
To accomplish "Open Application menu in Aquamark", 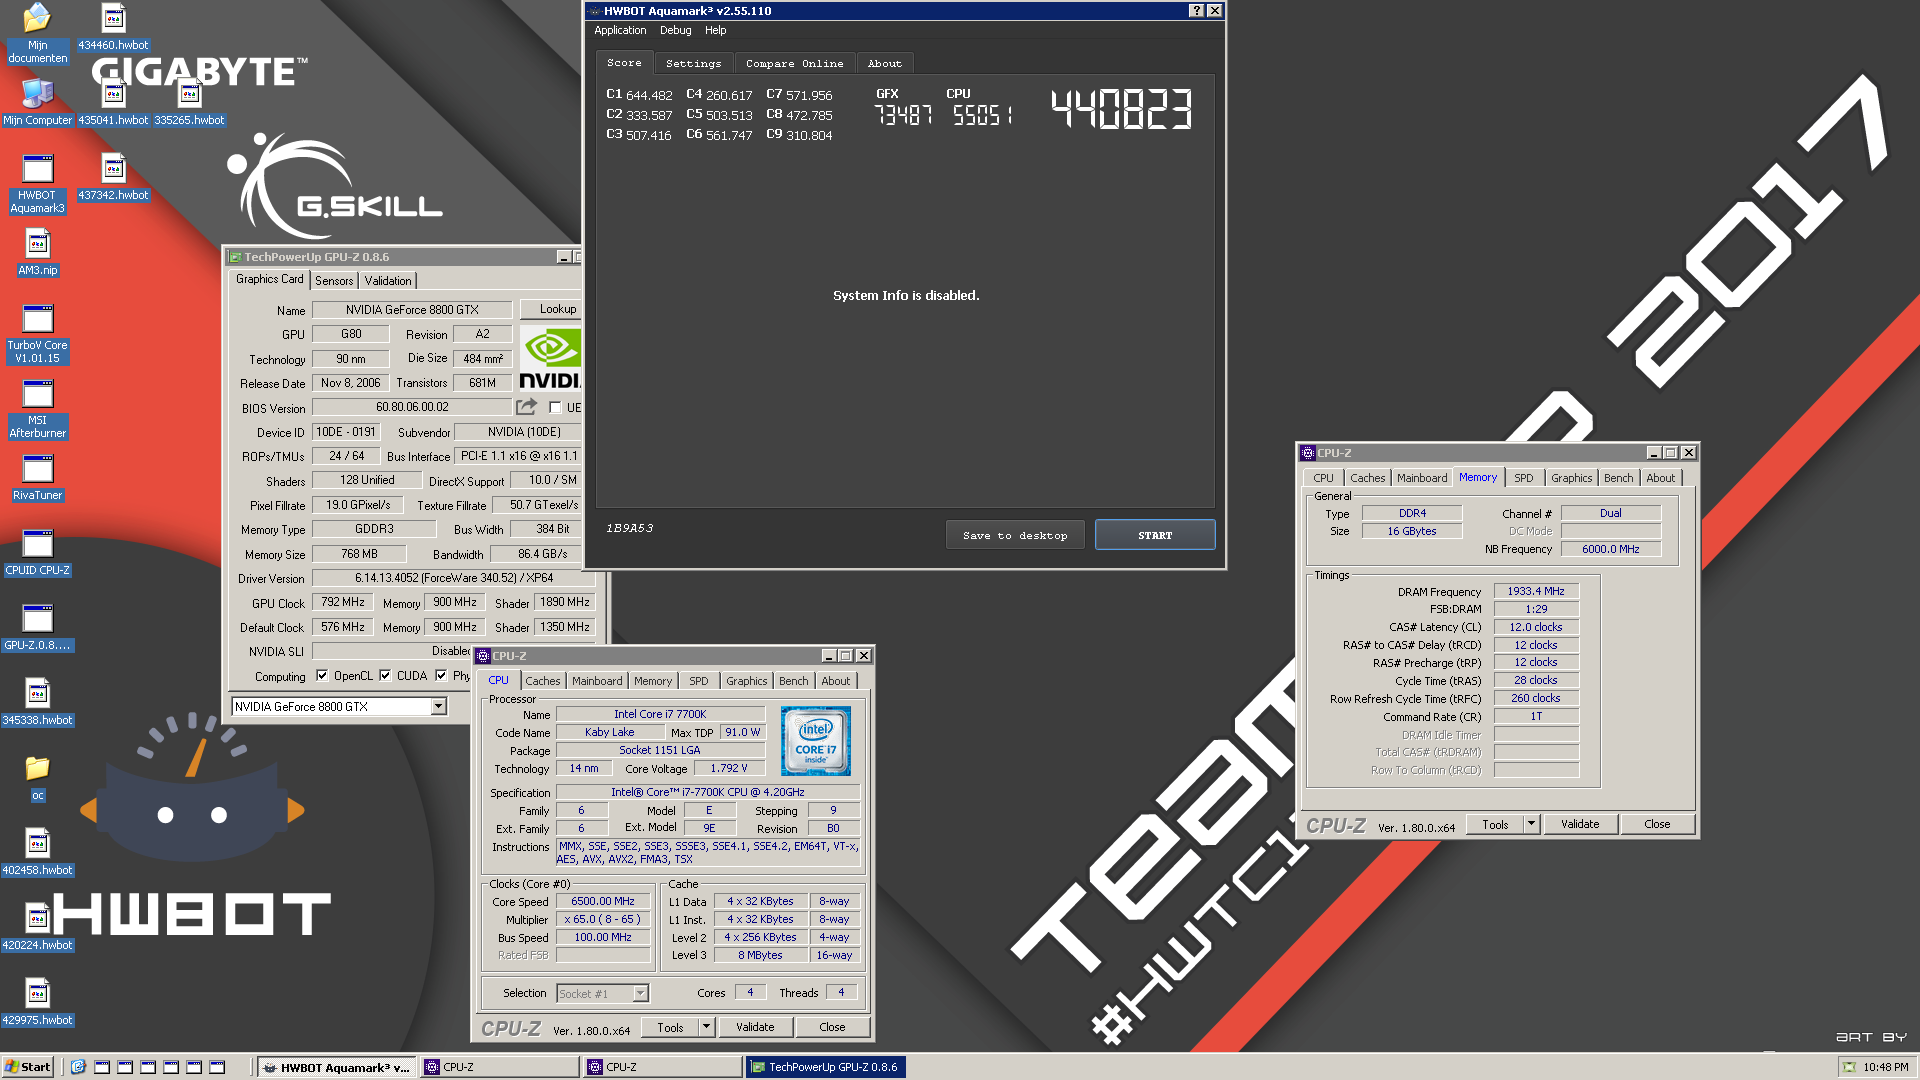I will click(620, 30).
